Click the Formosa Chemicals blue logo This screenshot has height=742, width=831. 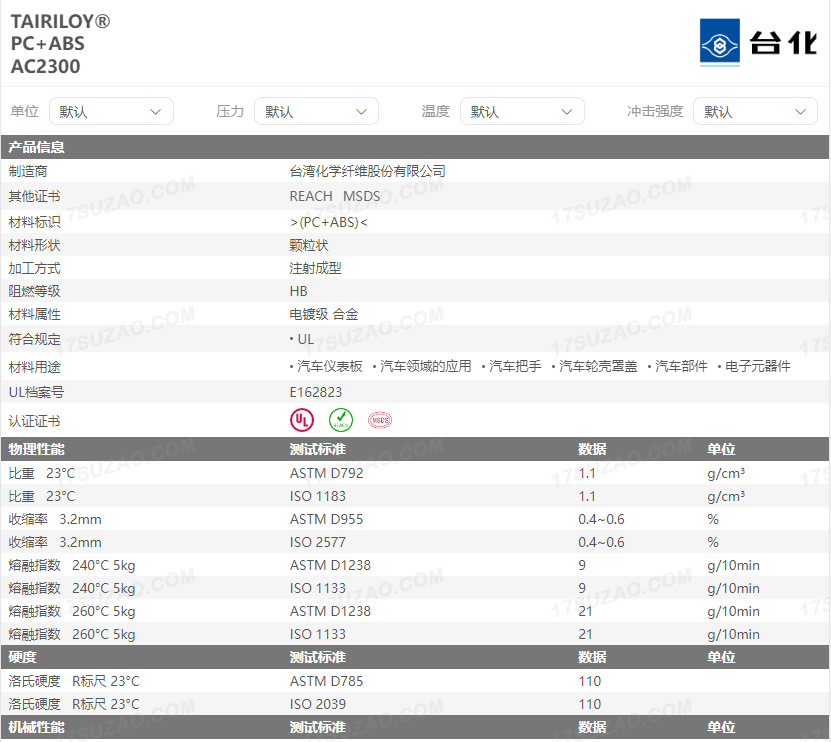720,42
